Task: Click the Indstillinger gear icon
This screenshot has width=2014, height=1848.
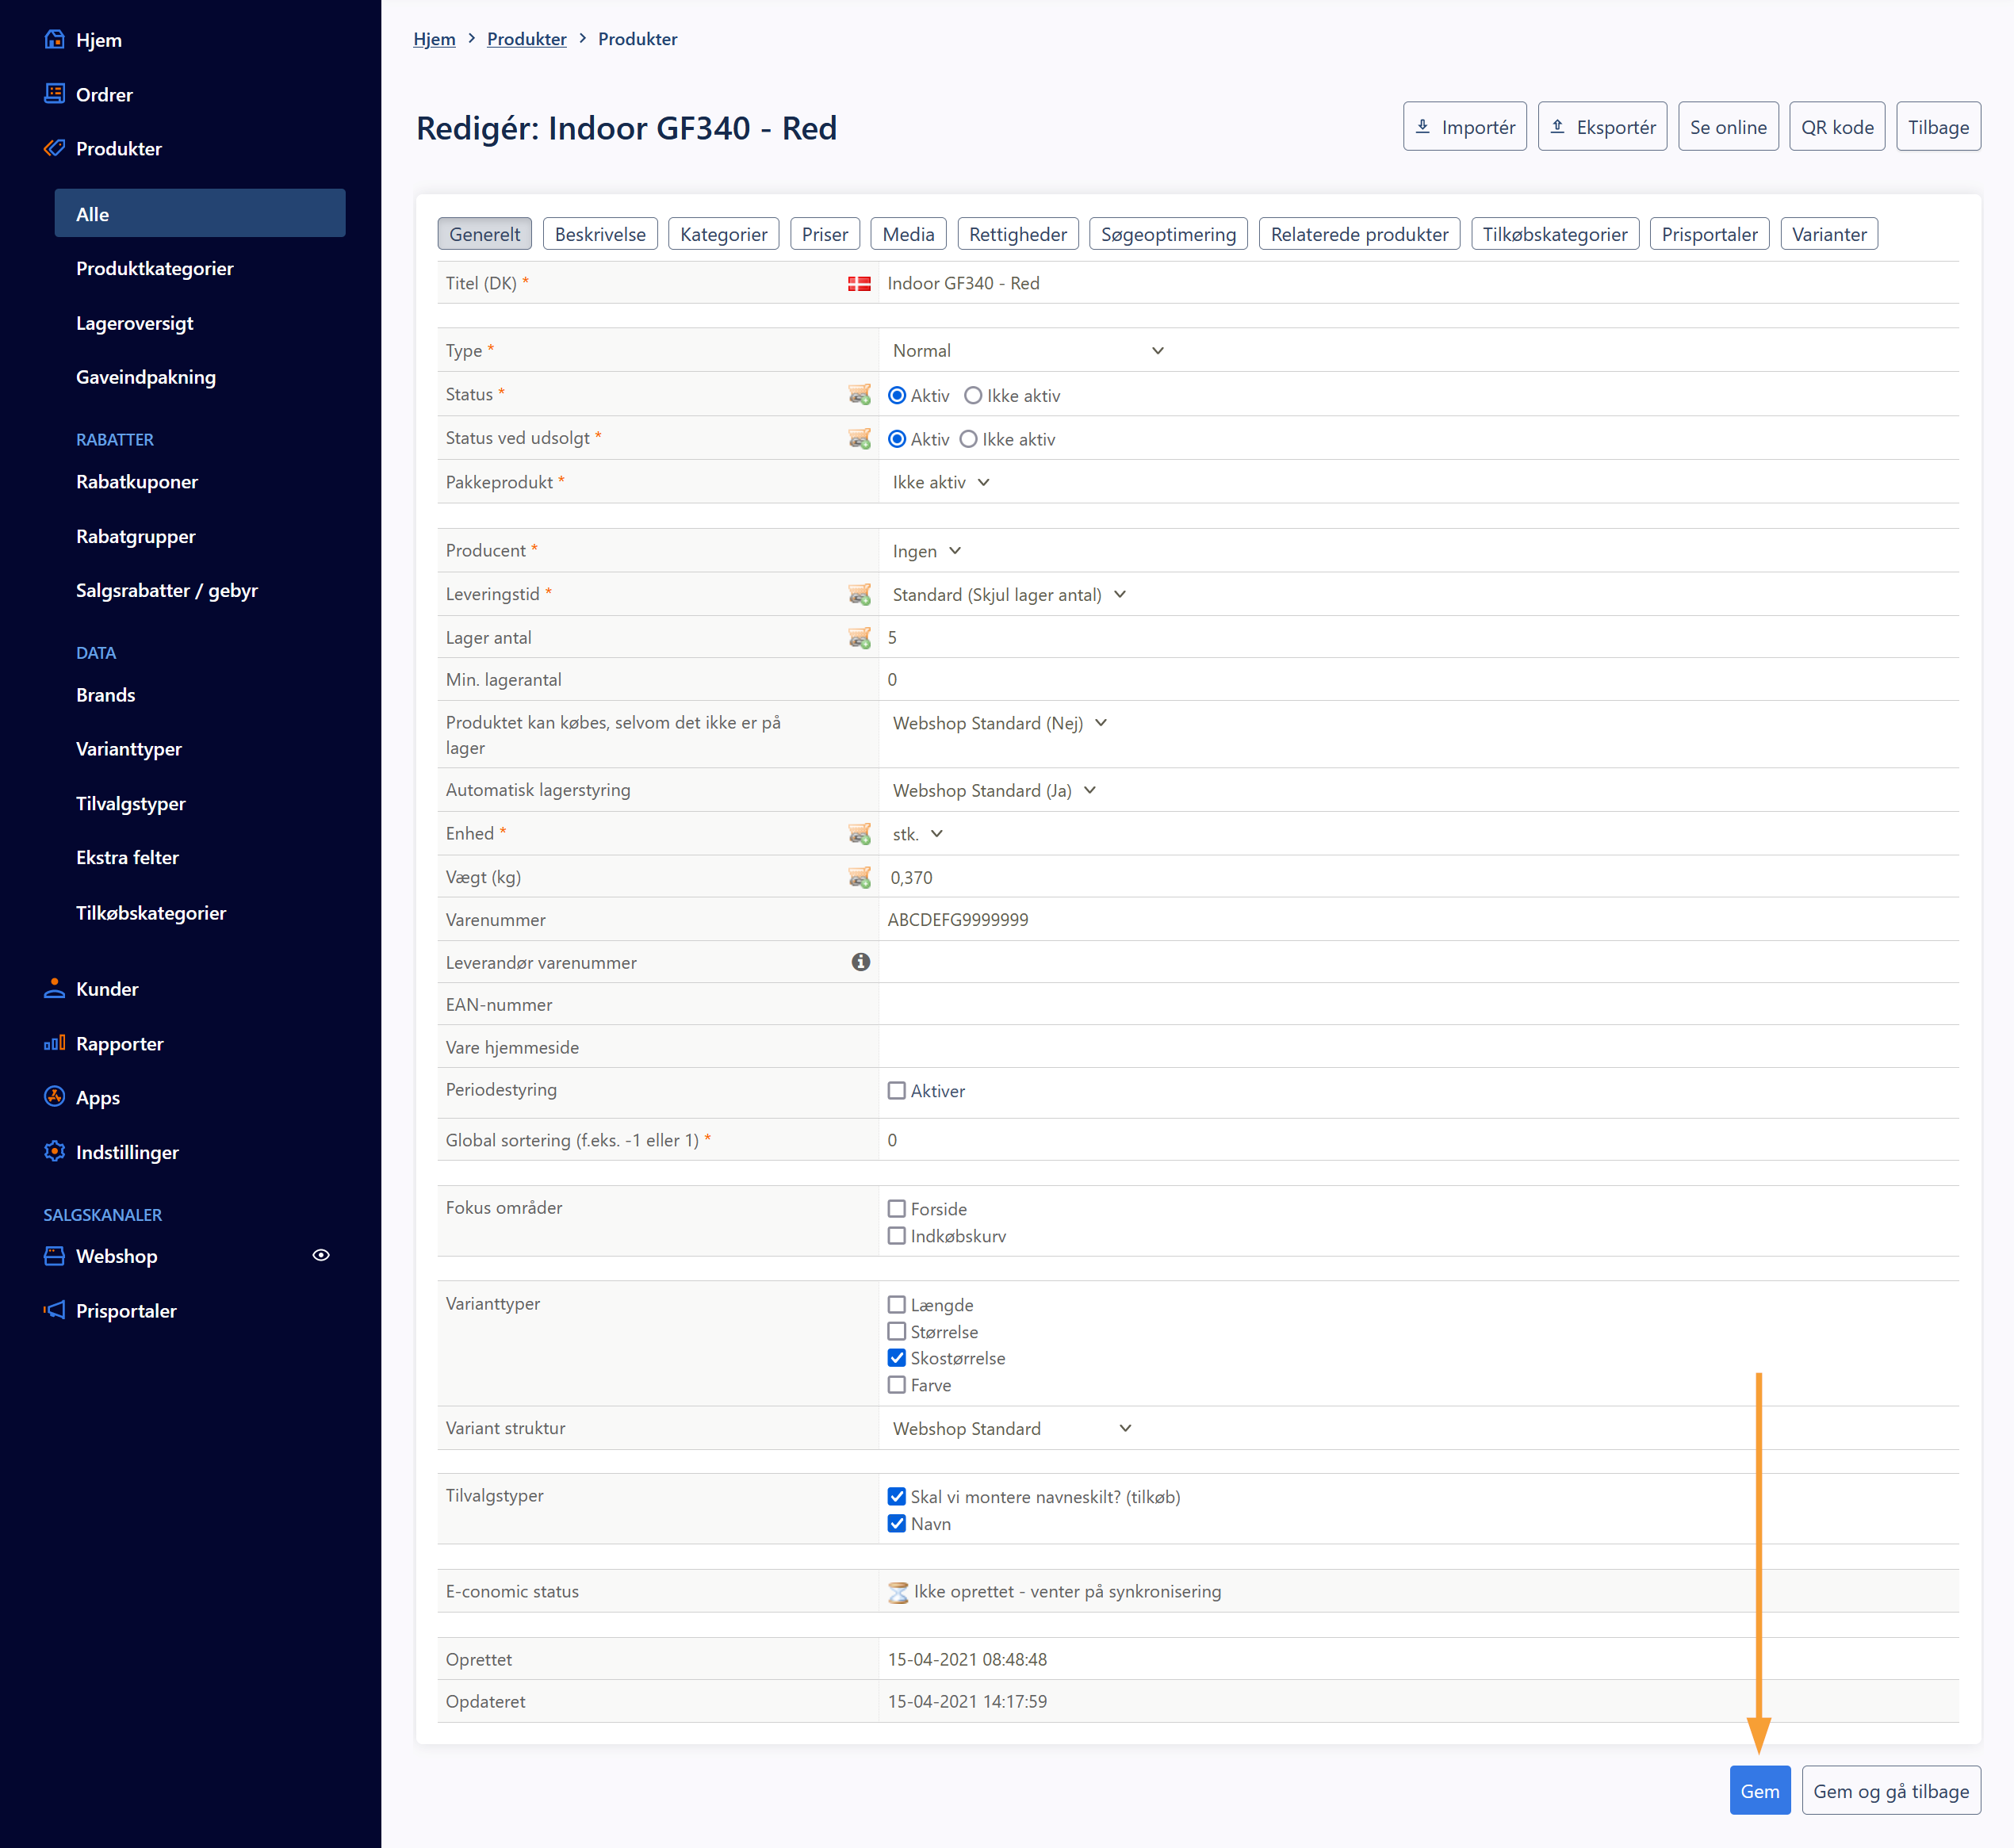Action: click(x=55, y=1151)
